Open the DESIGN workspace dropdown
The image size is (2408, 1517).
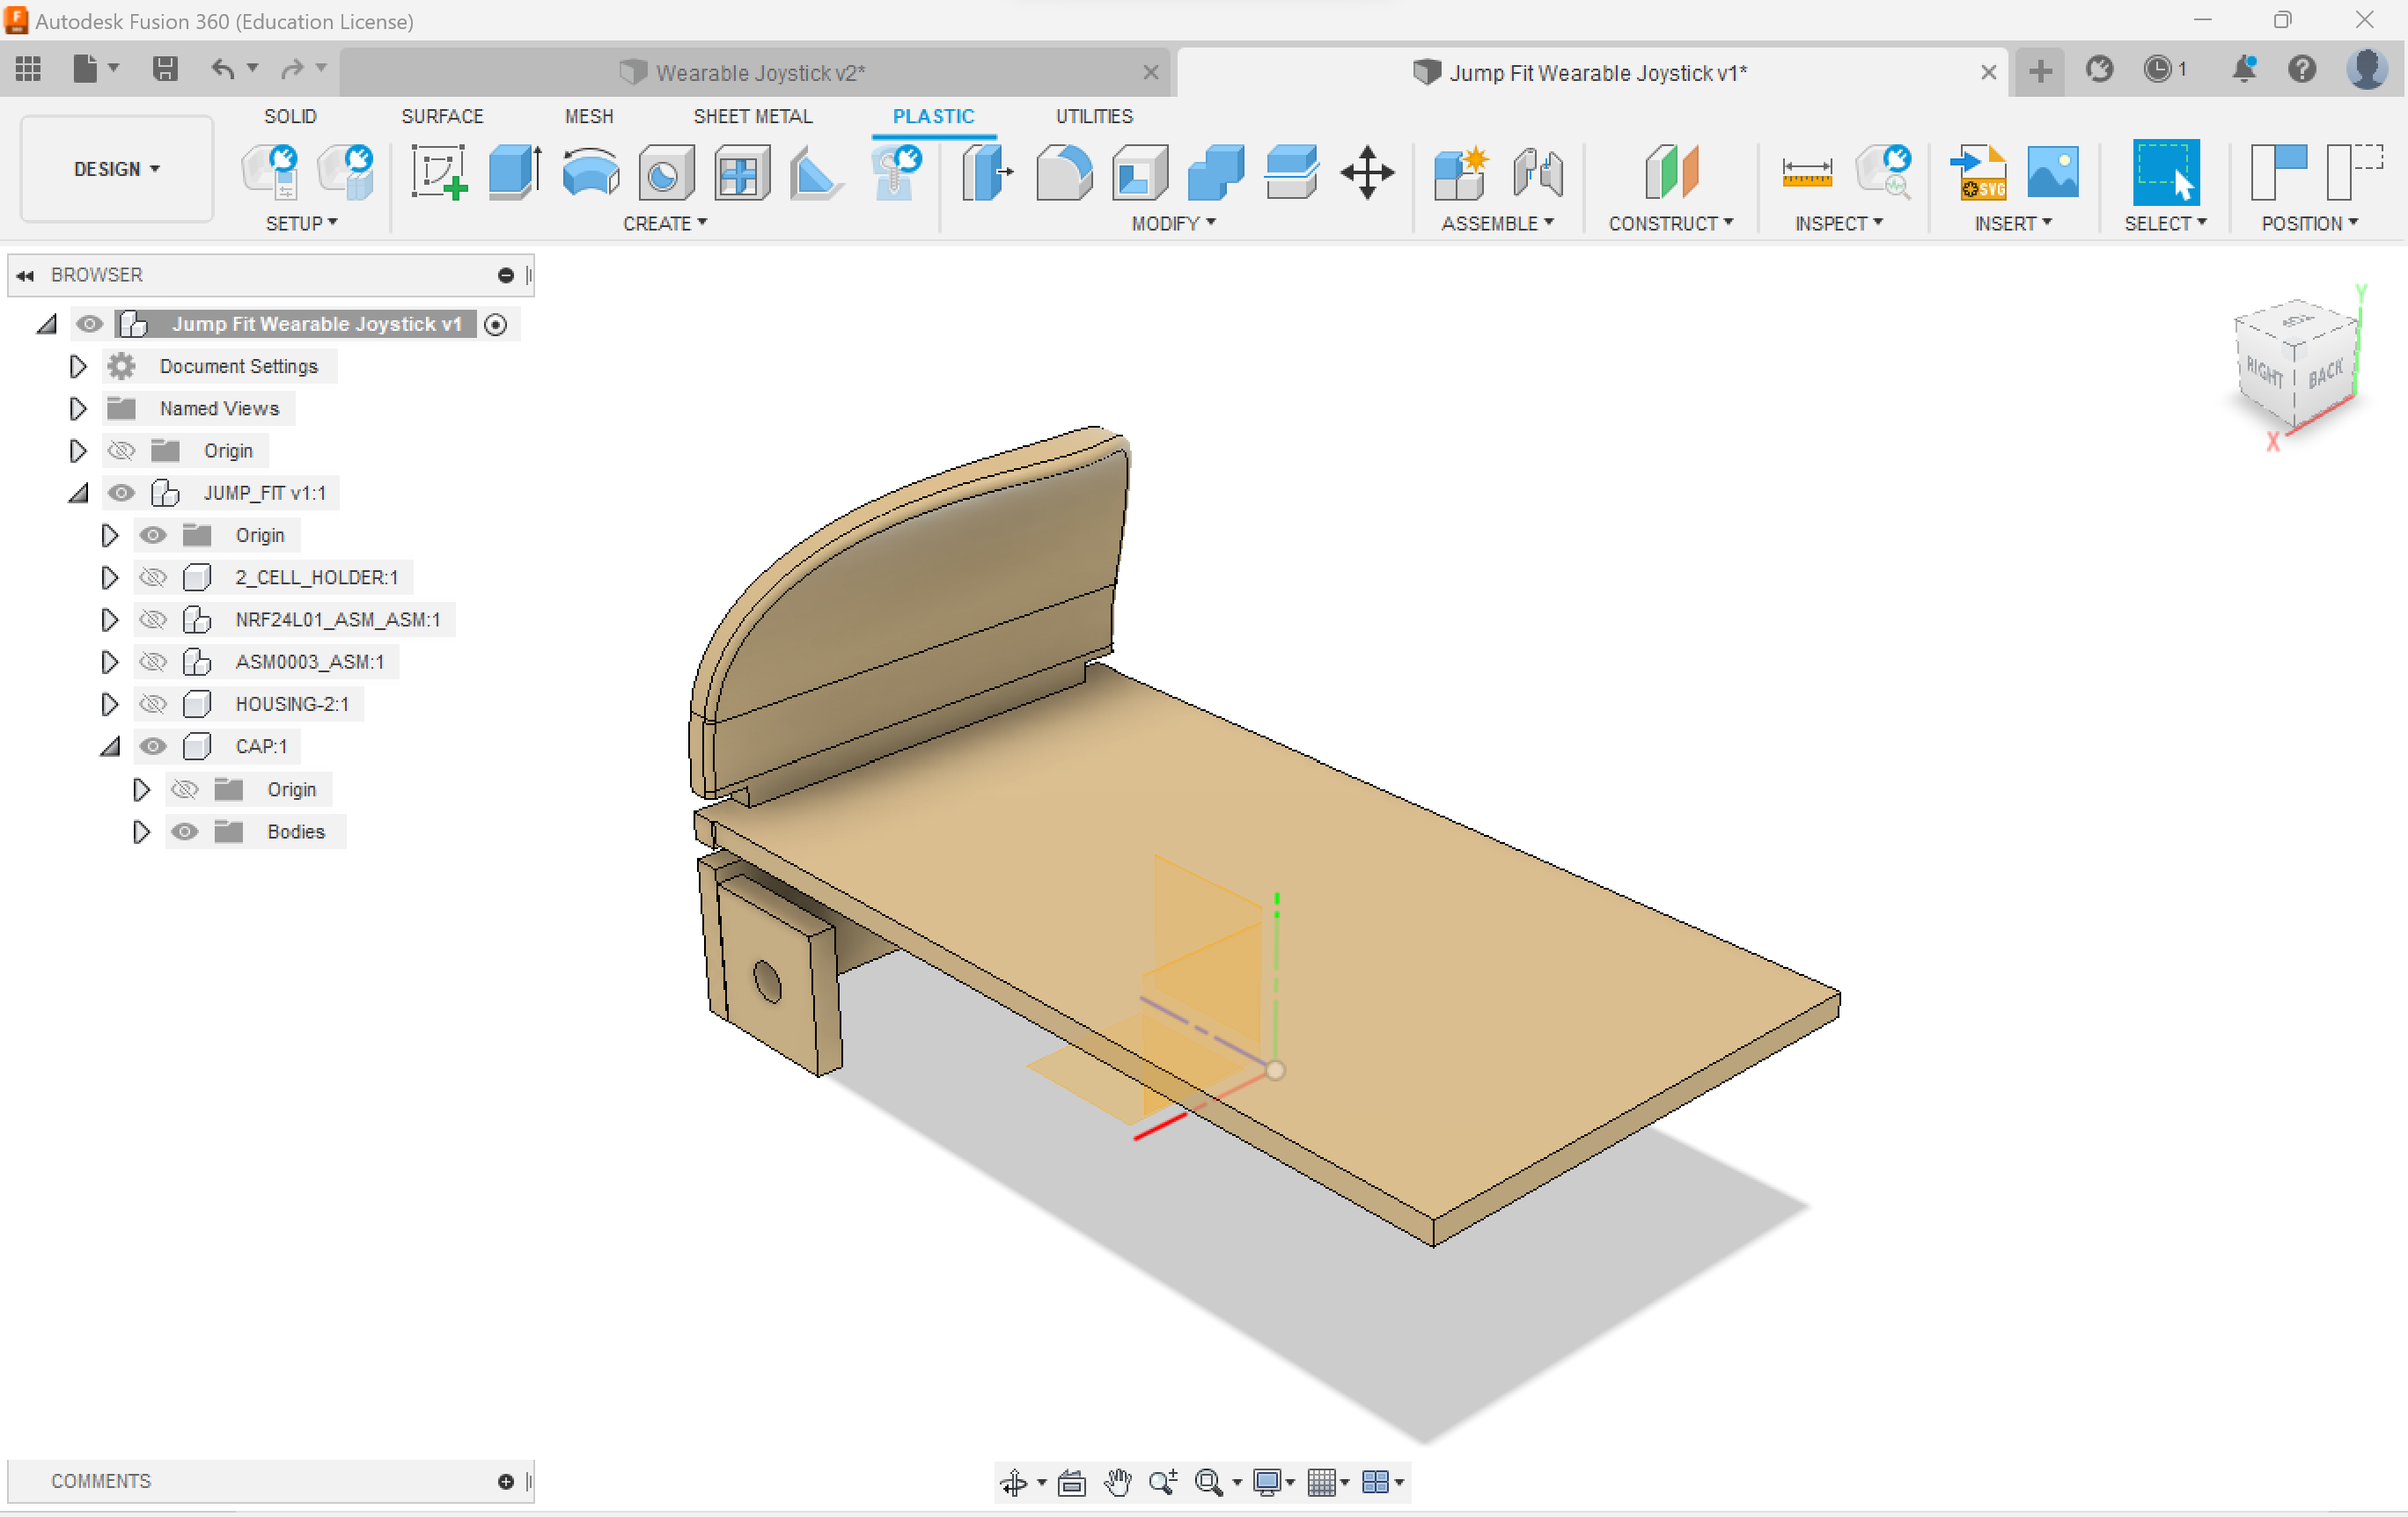click(x=116, y=169)
